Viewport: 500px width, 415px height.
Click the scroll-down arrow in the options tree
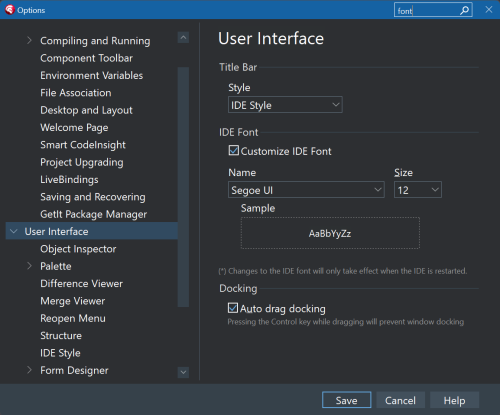pyautogui.click(x=183, y=372)
